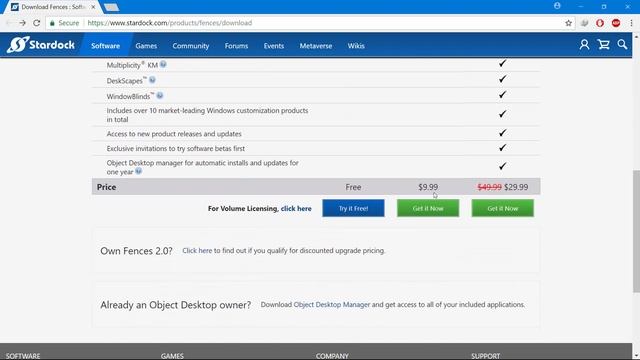The image size is (640, 360).
Task: Click the Secure padlock indicator
Action: [x=64, y=23]
